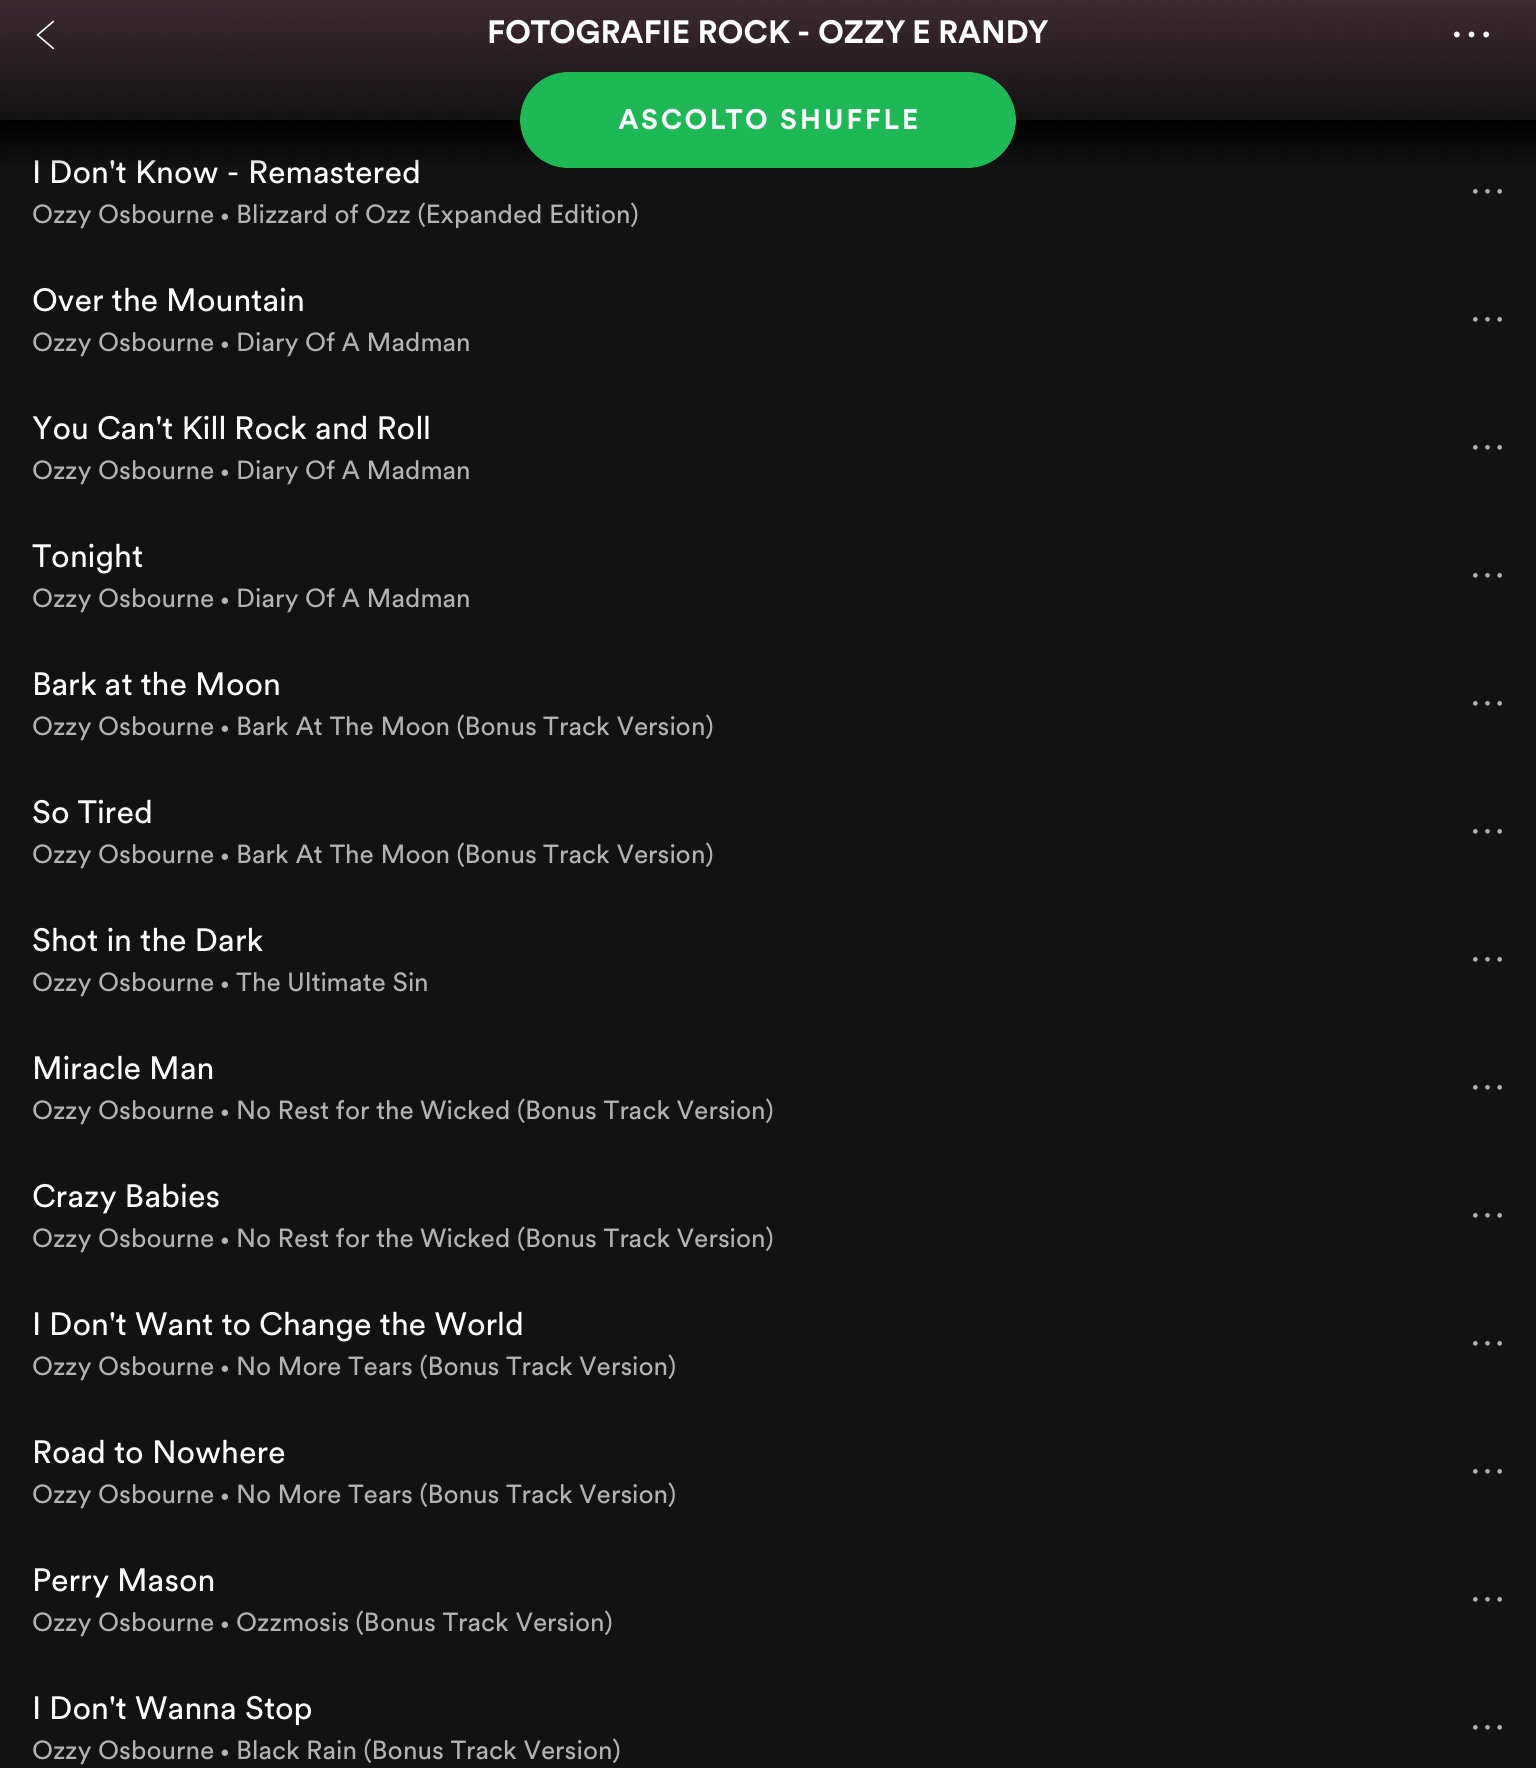
Task: Open more options for Miracle Man
Action: click(x=1487, y=1088)
